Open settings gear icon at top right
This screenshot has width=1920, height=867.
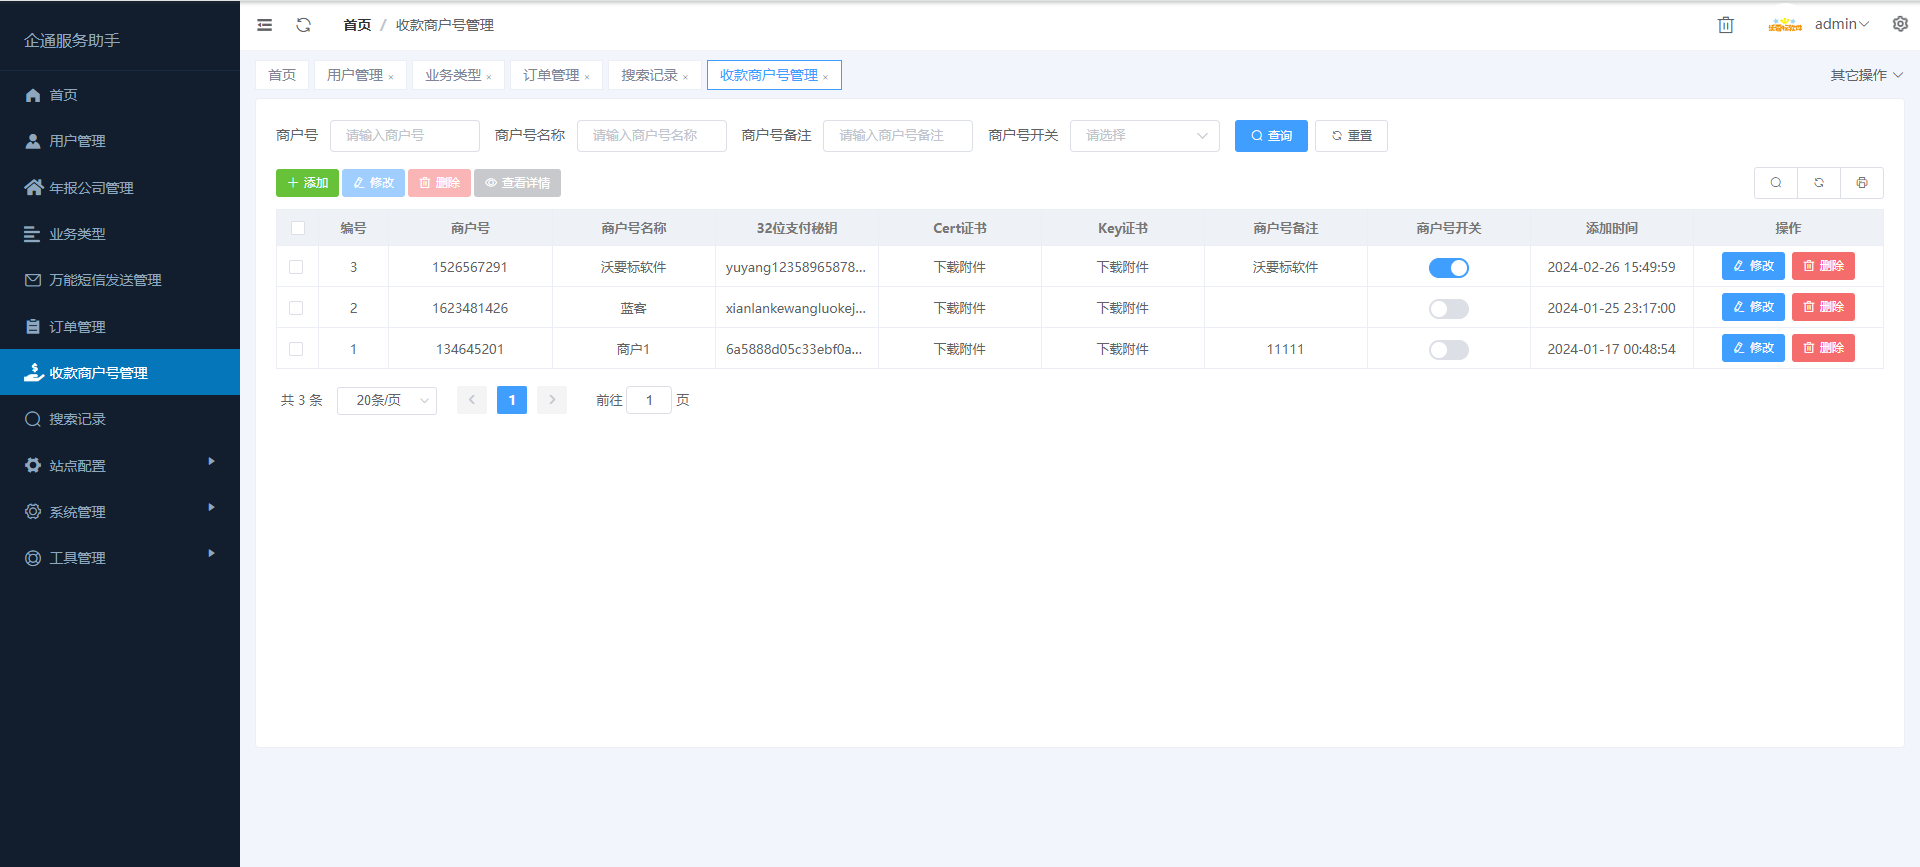click(x=1900, y=24)
